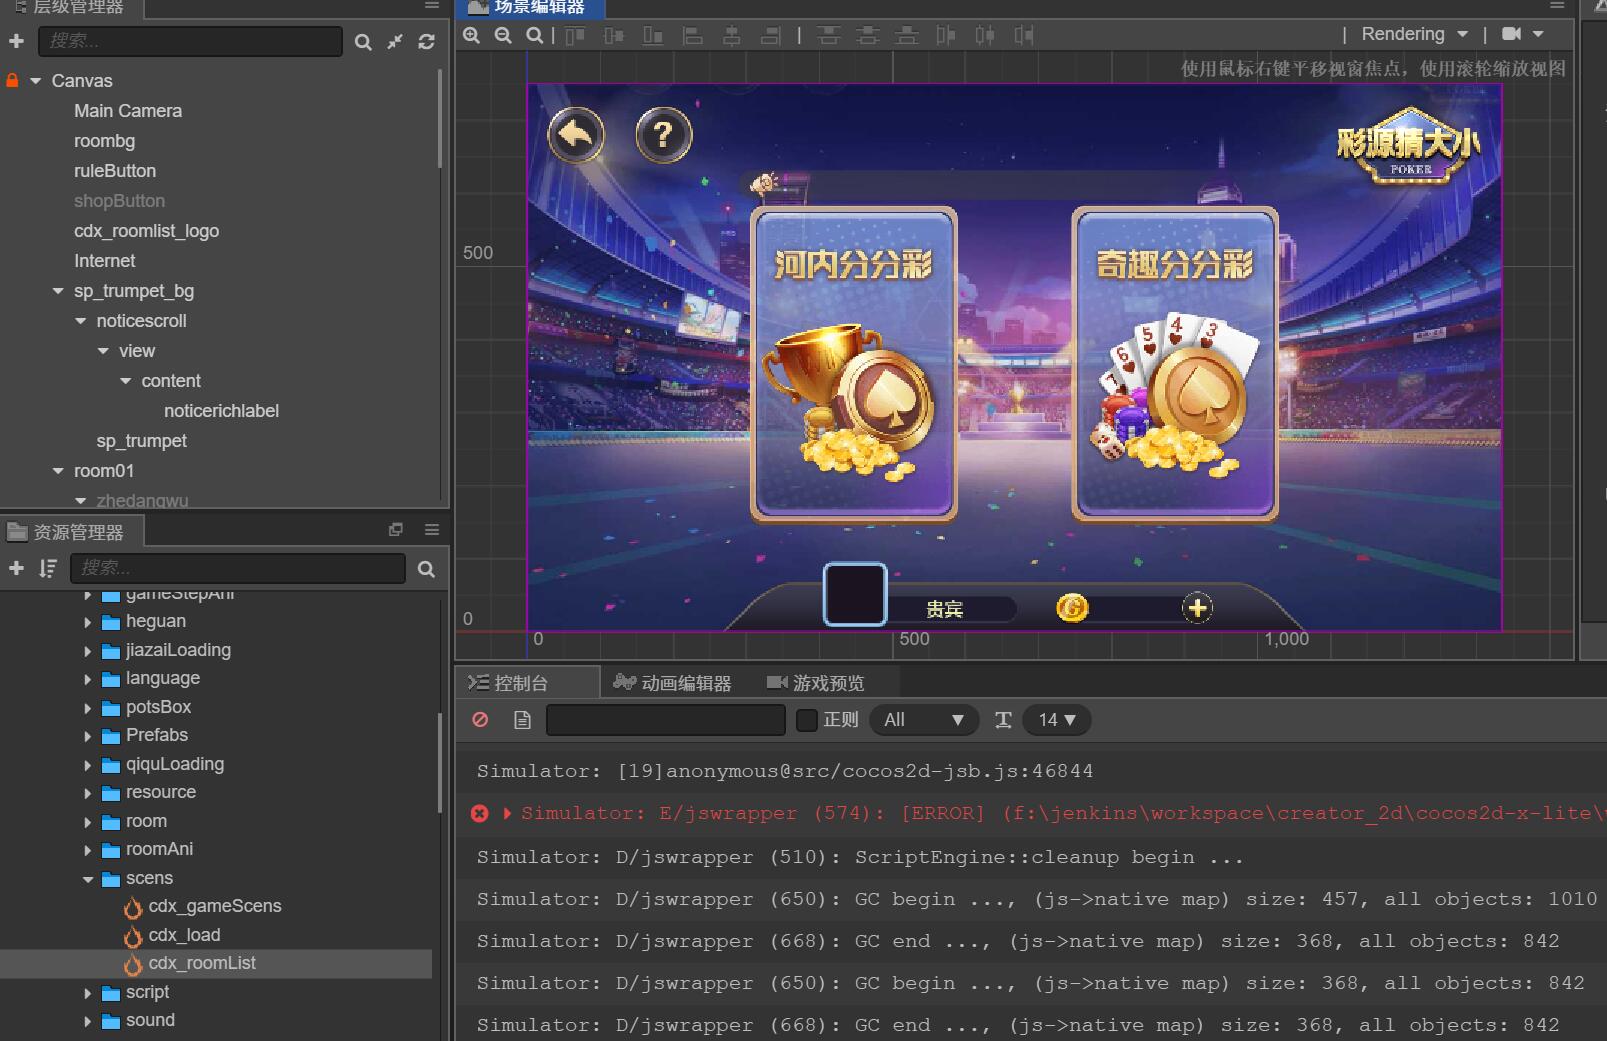The width and height of the screenshot is (1607, 1041).
Task: Open the scene camera dropdown
Action: coord(1523,34)
